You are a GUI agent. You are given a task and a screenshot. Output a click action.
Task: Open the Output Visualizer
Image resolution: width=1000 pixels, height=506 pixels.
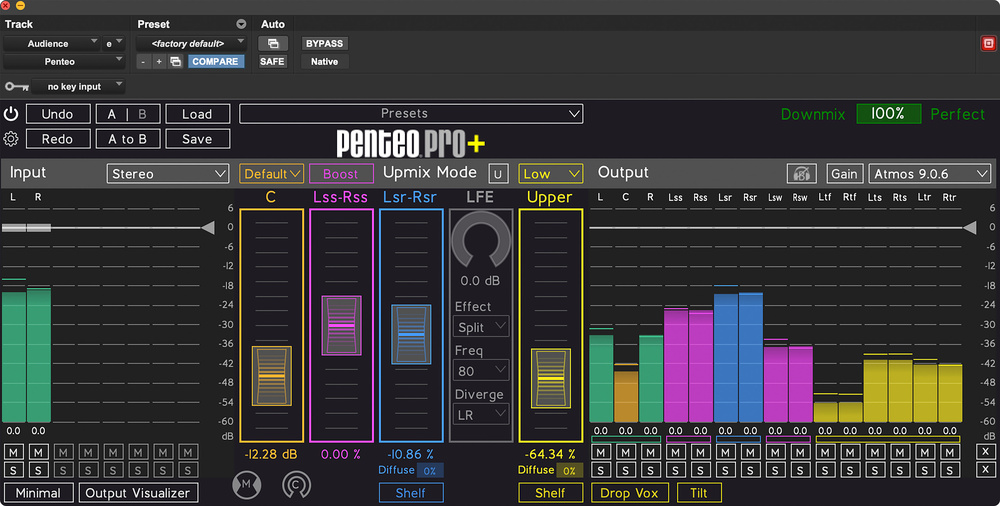138,493
